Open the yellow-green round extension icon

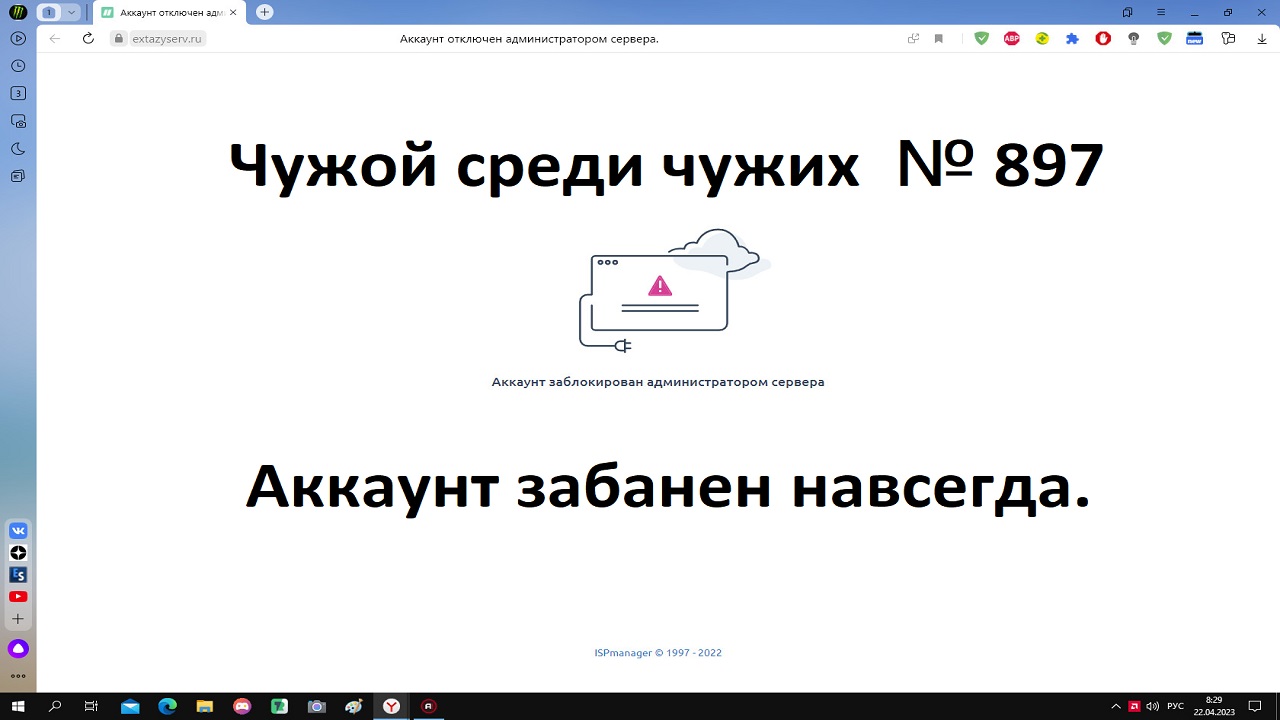pyautogui.click(x=1042, y=39)
